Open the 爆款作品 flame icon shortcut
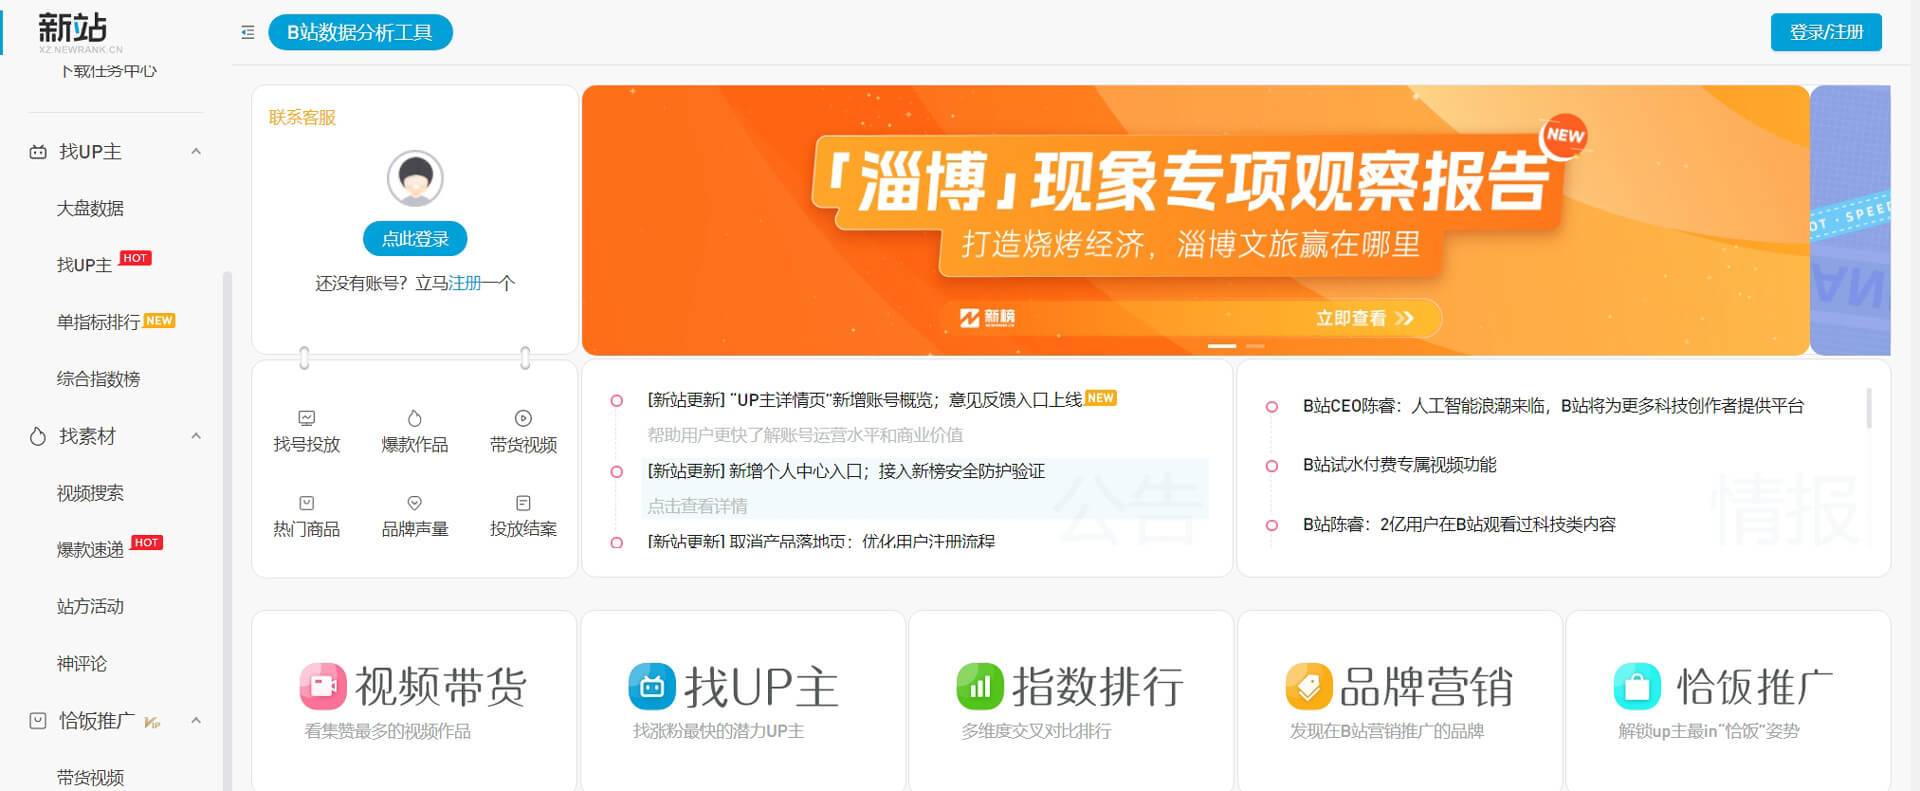 pos(415,419)
